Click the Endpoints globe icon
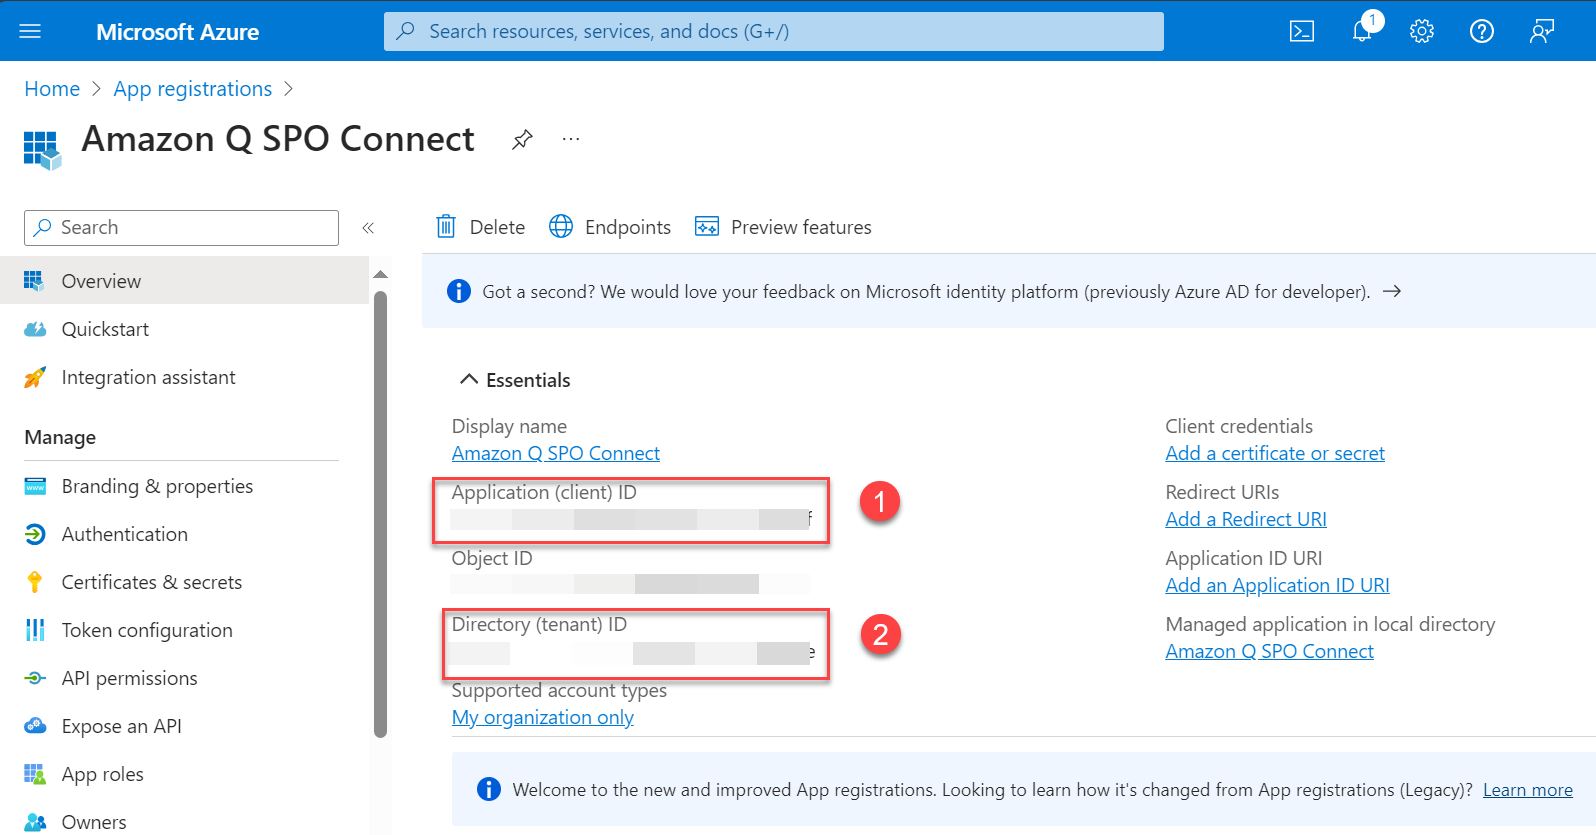1596x835 pixels. [x=561, y=227]
